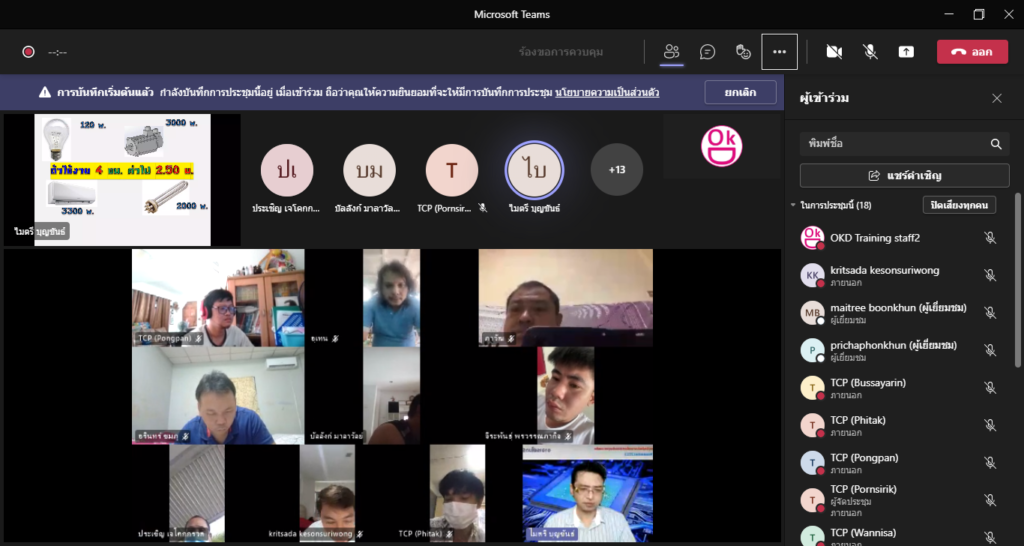Open the meeting chat icon
This screenshot has width=1024, height=546.
pos(707,52)
